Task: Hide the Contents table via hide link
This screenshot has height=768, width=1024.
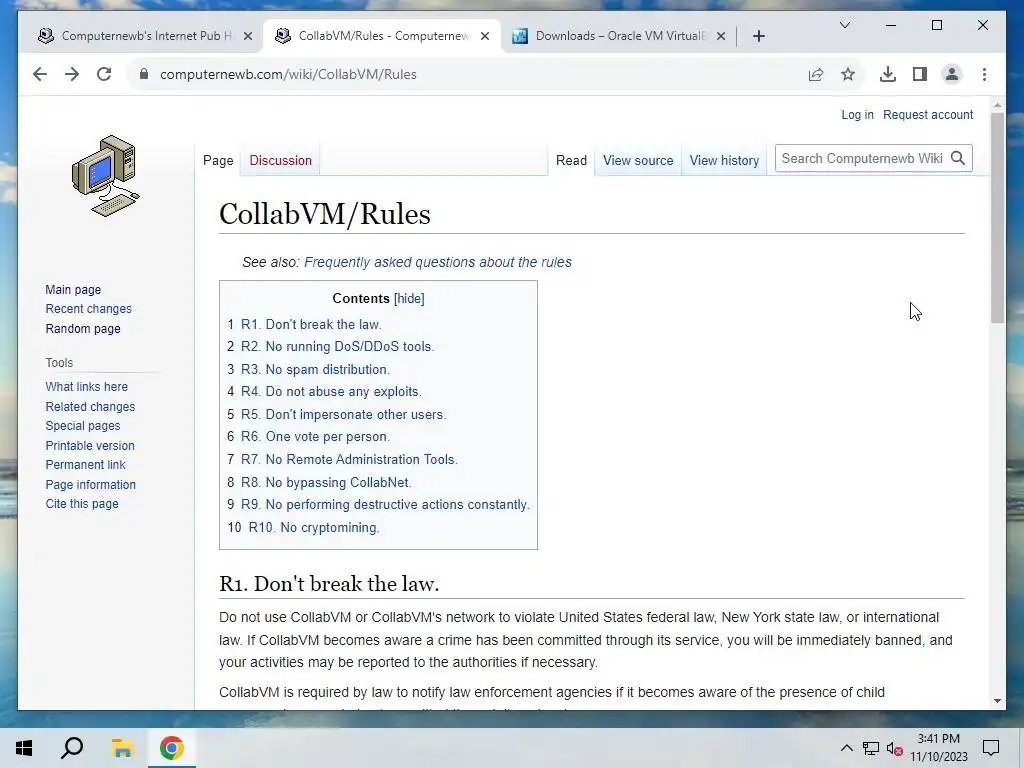Action: [x=409, y=298]
